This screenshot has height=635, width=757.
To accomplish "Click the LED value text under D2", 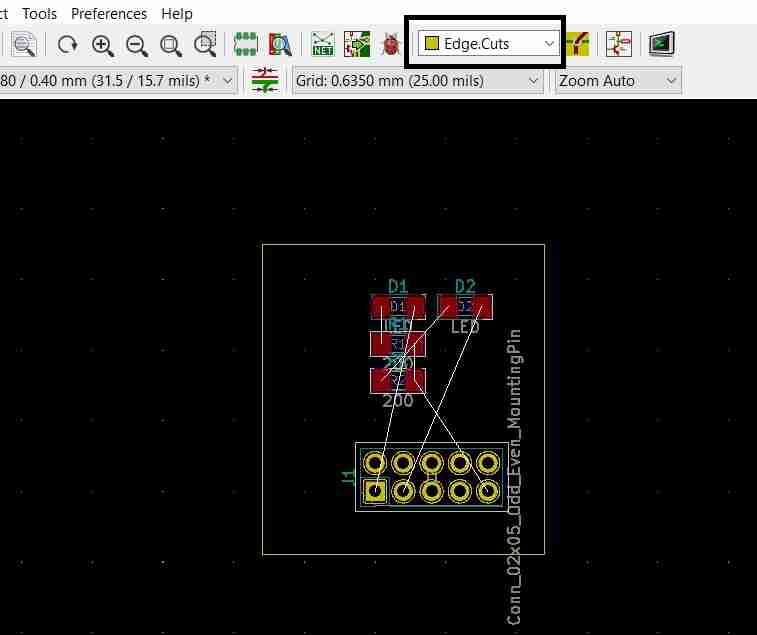I will 465,327.
